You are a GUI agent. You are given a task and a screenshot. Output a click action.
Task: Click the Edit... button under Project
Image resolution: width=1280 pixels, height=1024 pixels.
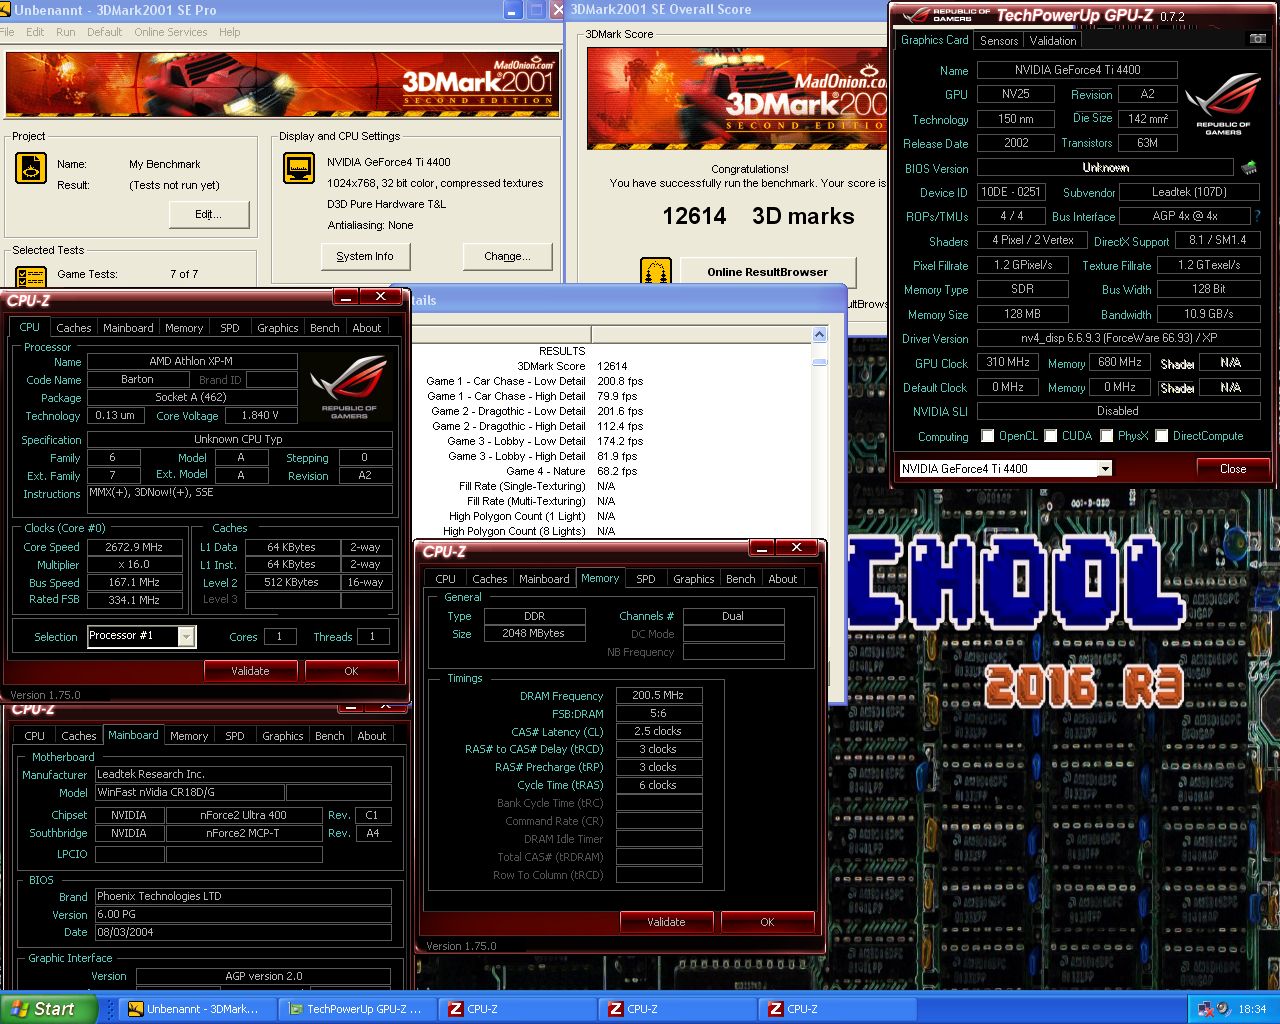209,214
